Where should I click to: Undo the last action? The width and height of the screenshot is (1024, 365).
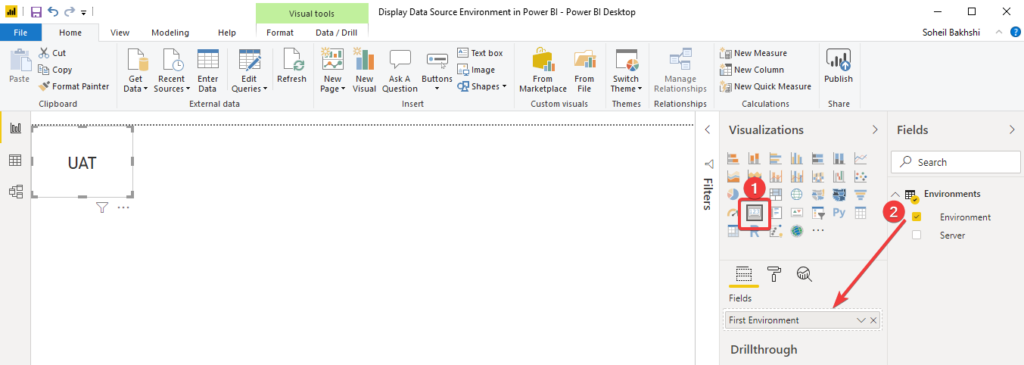53,12
